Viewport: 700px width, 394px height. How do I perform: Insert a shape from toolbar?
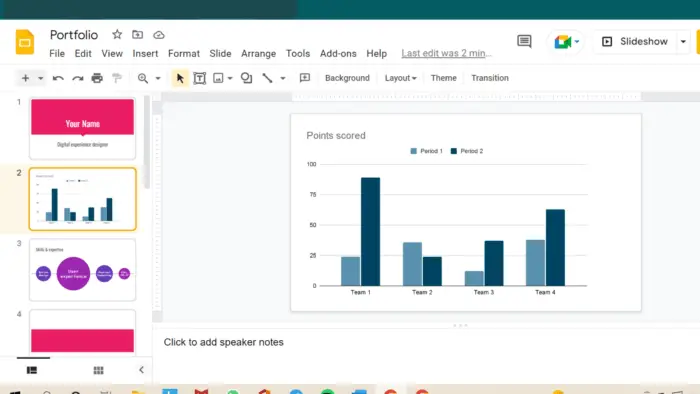point(246,78)
